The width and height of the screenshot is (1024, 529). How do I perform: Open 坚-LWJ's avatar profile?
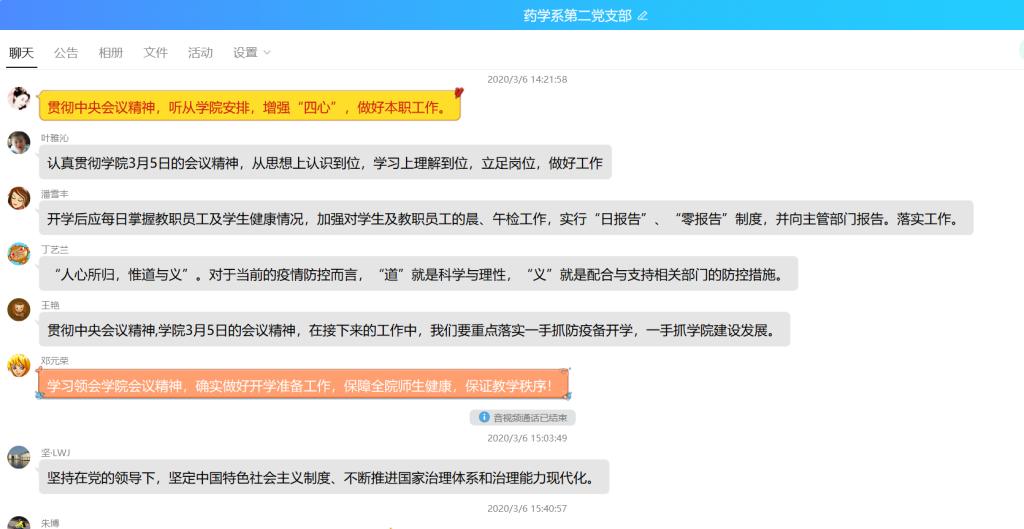coord(19,458)
